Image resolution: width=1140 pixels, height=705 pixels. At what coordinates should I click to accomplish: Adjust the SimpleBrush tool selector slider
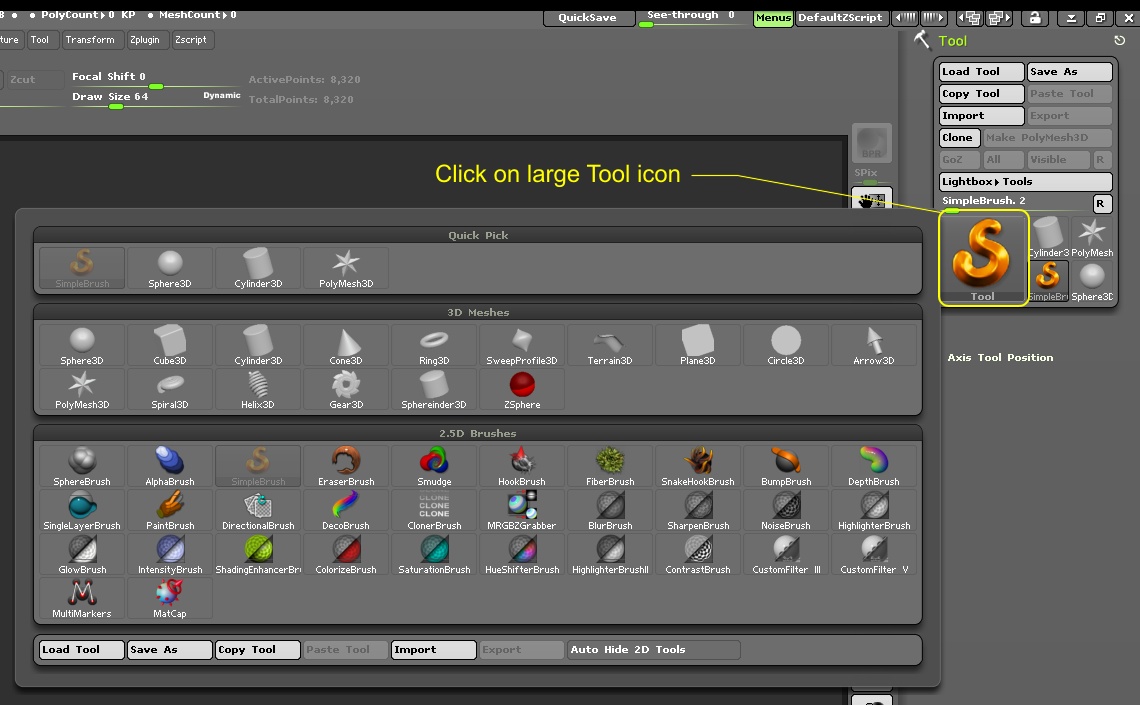1016,204
